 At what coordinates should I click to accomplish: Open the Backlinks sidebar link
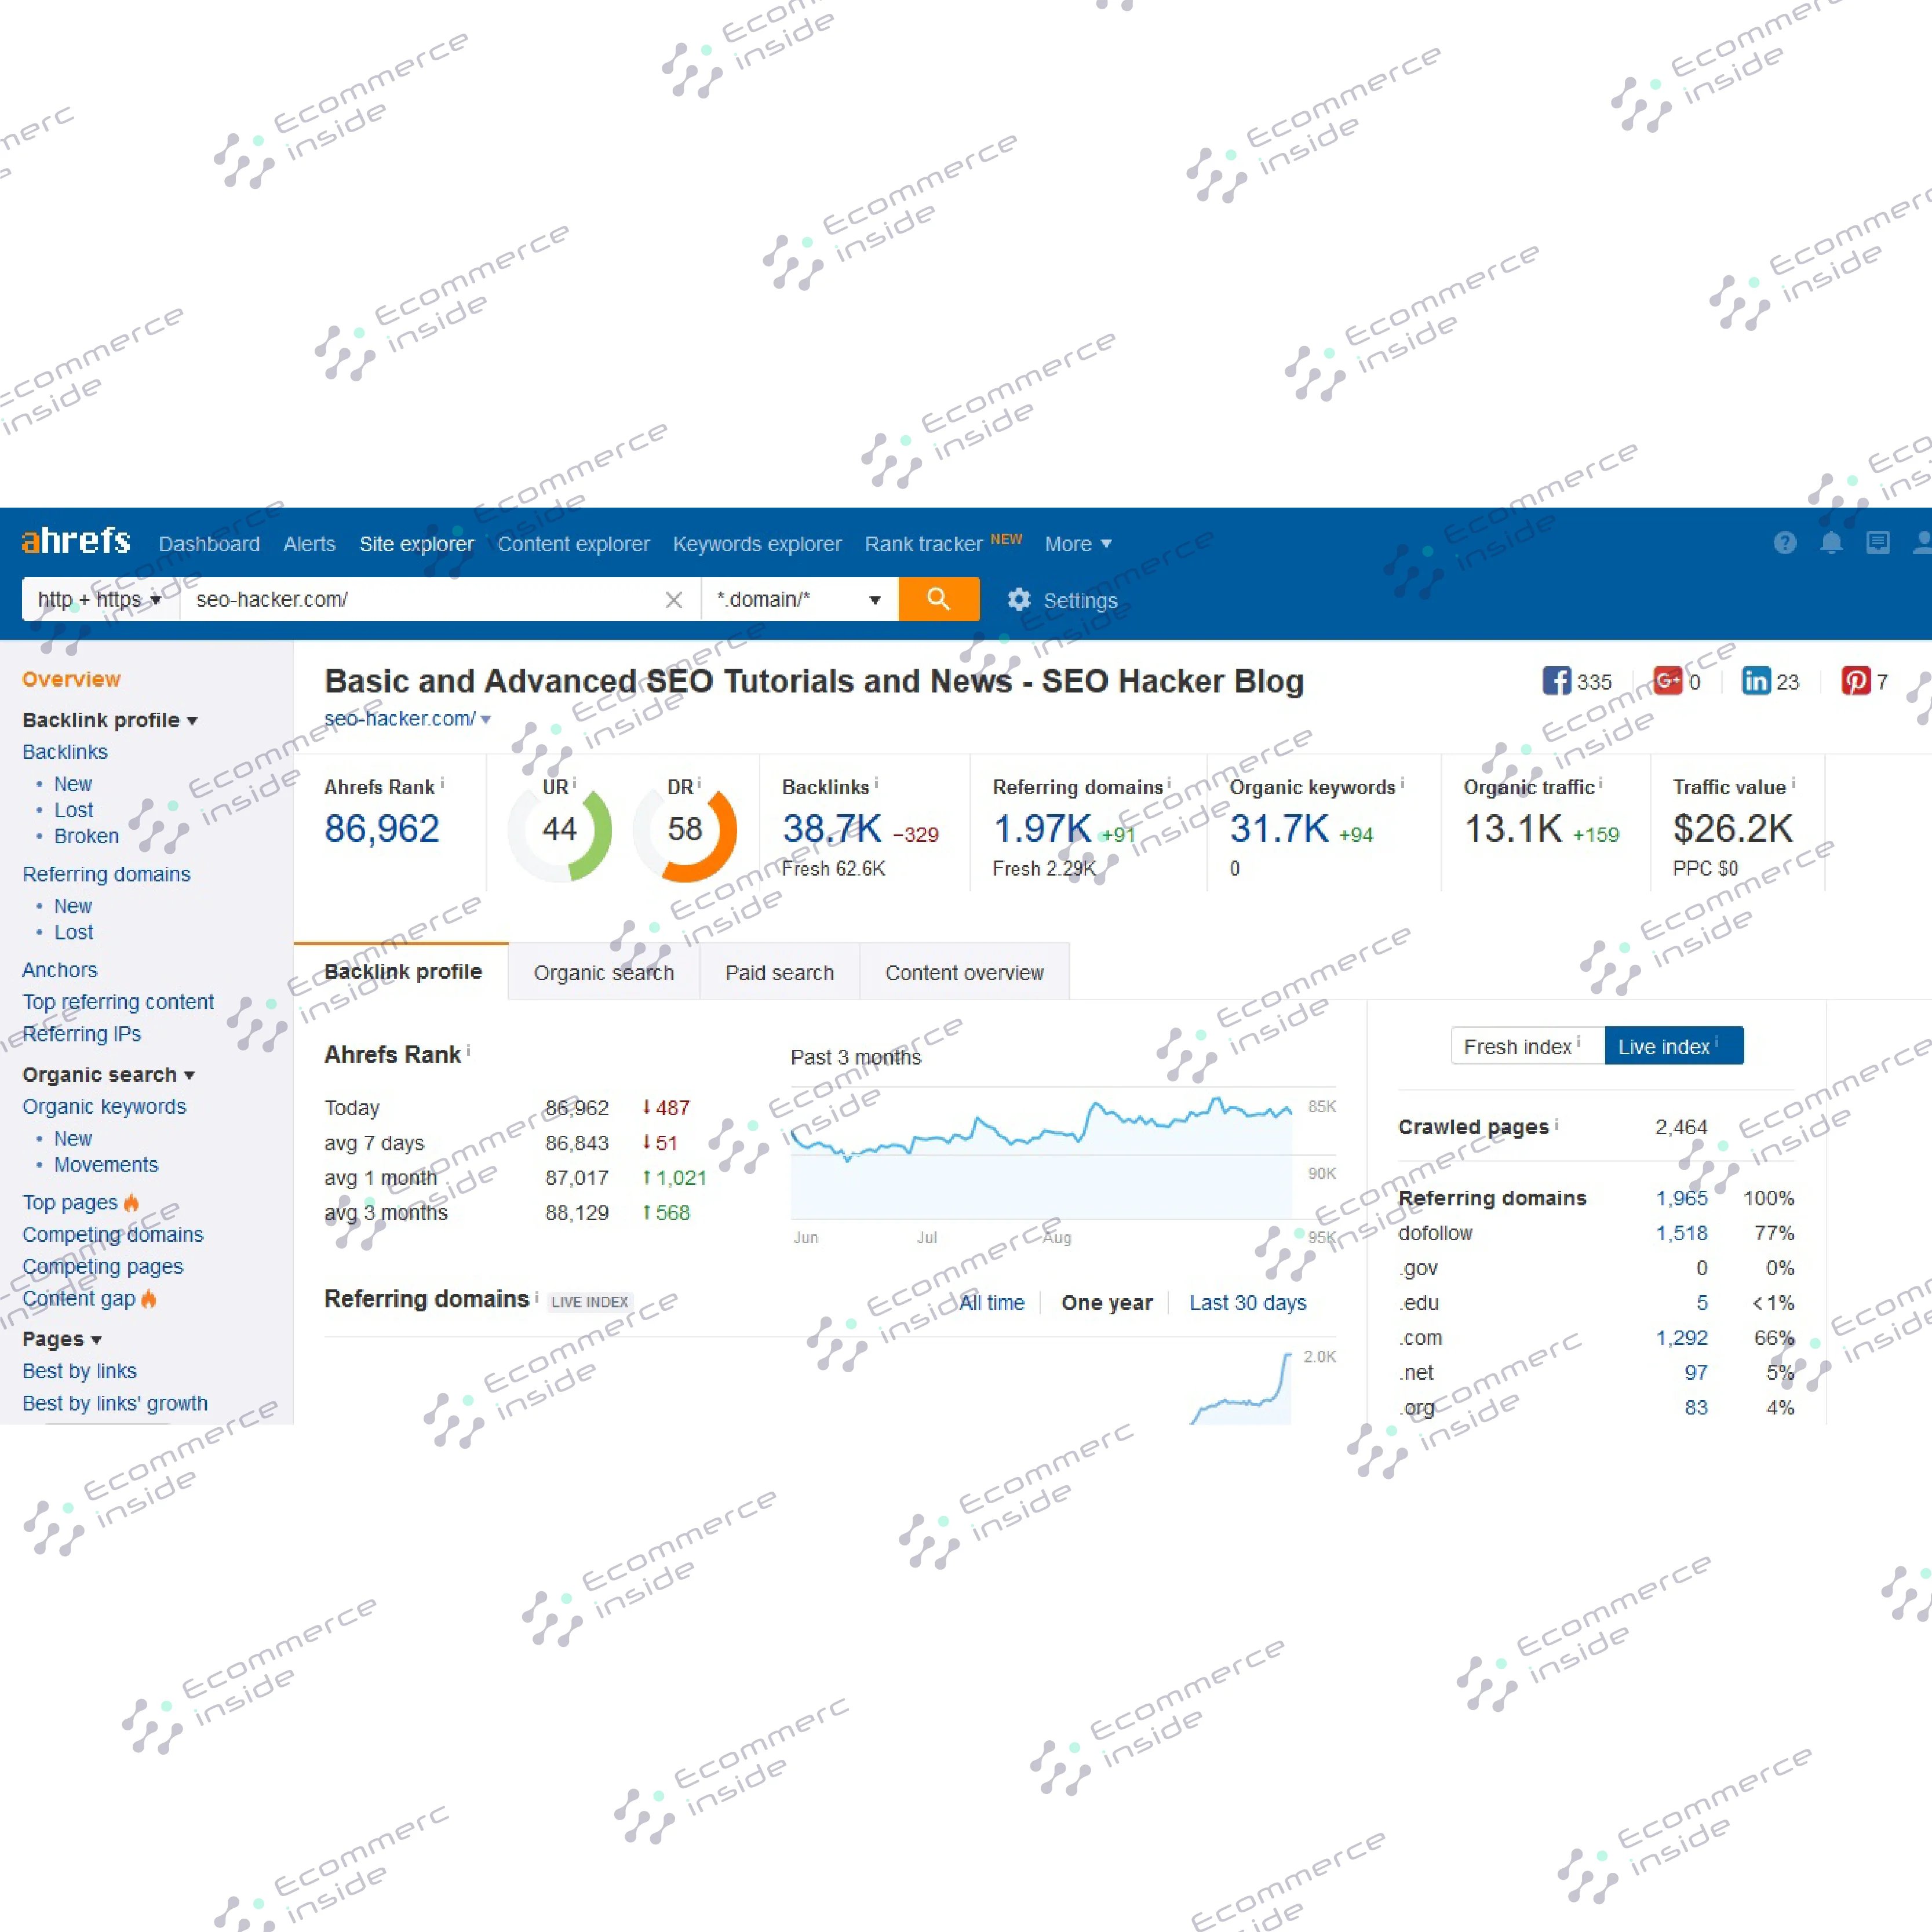pyautogui.click(x=65, y=752)
